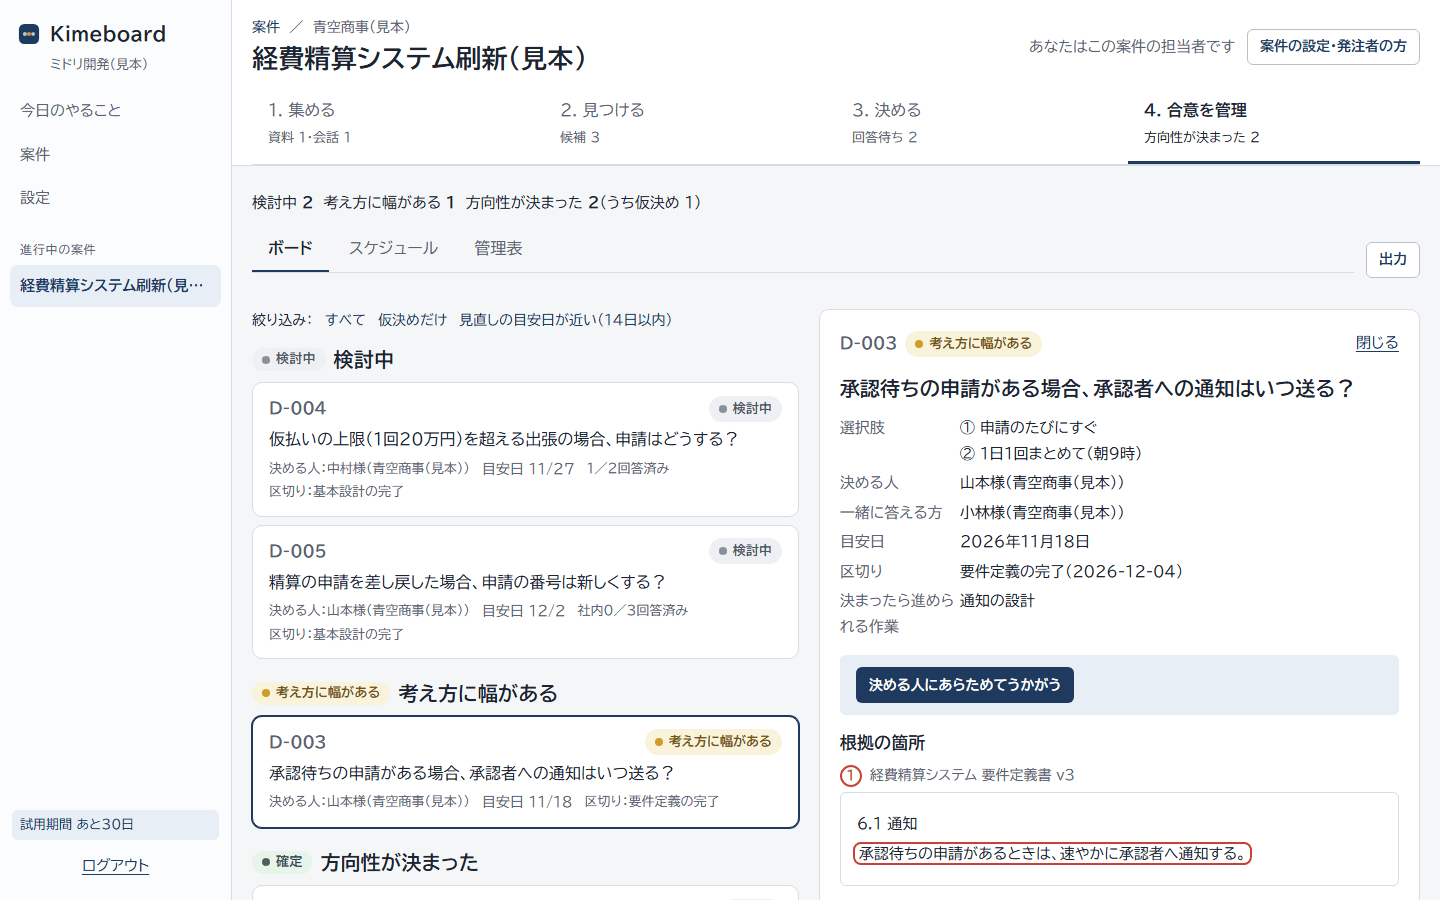The height and width of the screenshot is (900, 1440).
Task: Select 経費精算システム刷新 project in the sidebar
Action: point(115,286)
